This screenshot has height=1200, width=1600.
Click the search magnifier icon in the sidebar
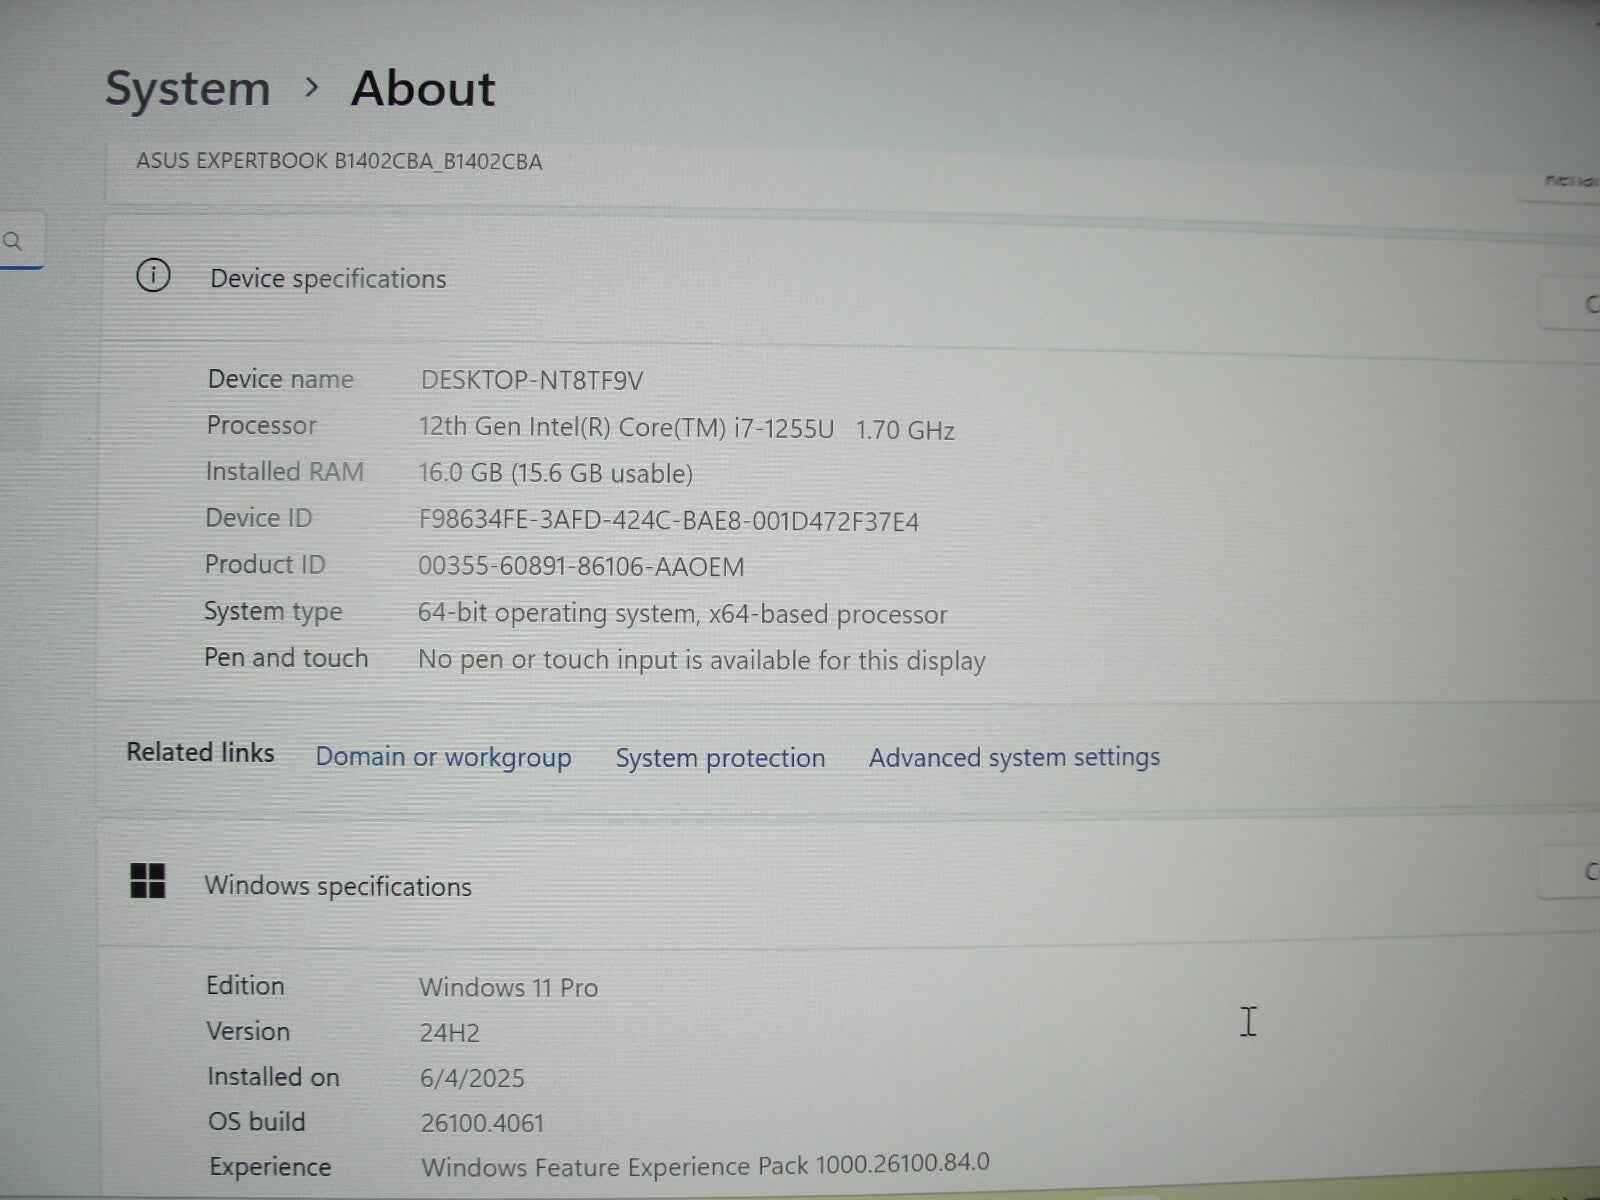(14, 240)
